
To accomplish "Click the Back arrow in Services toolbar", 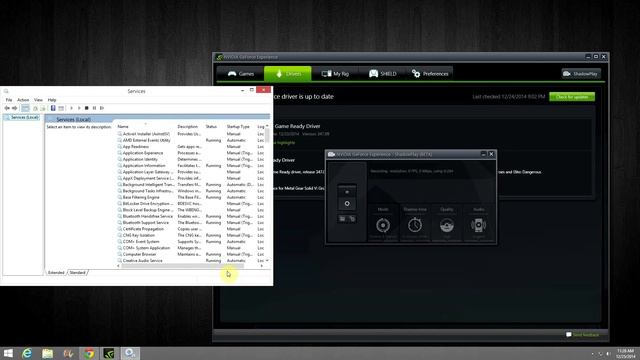I will [x=7, y=108].
